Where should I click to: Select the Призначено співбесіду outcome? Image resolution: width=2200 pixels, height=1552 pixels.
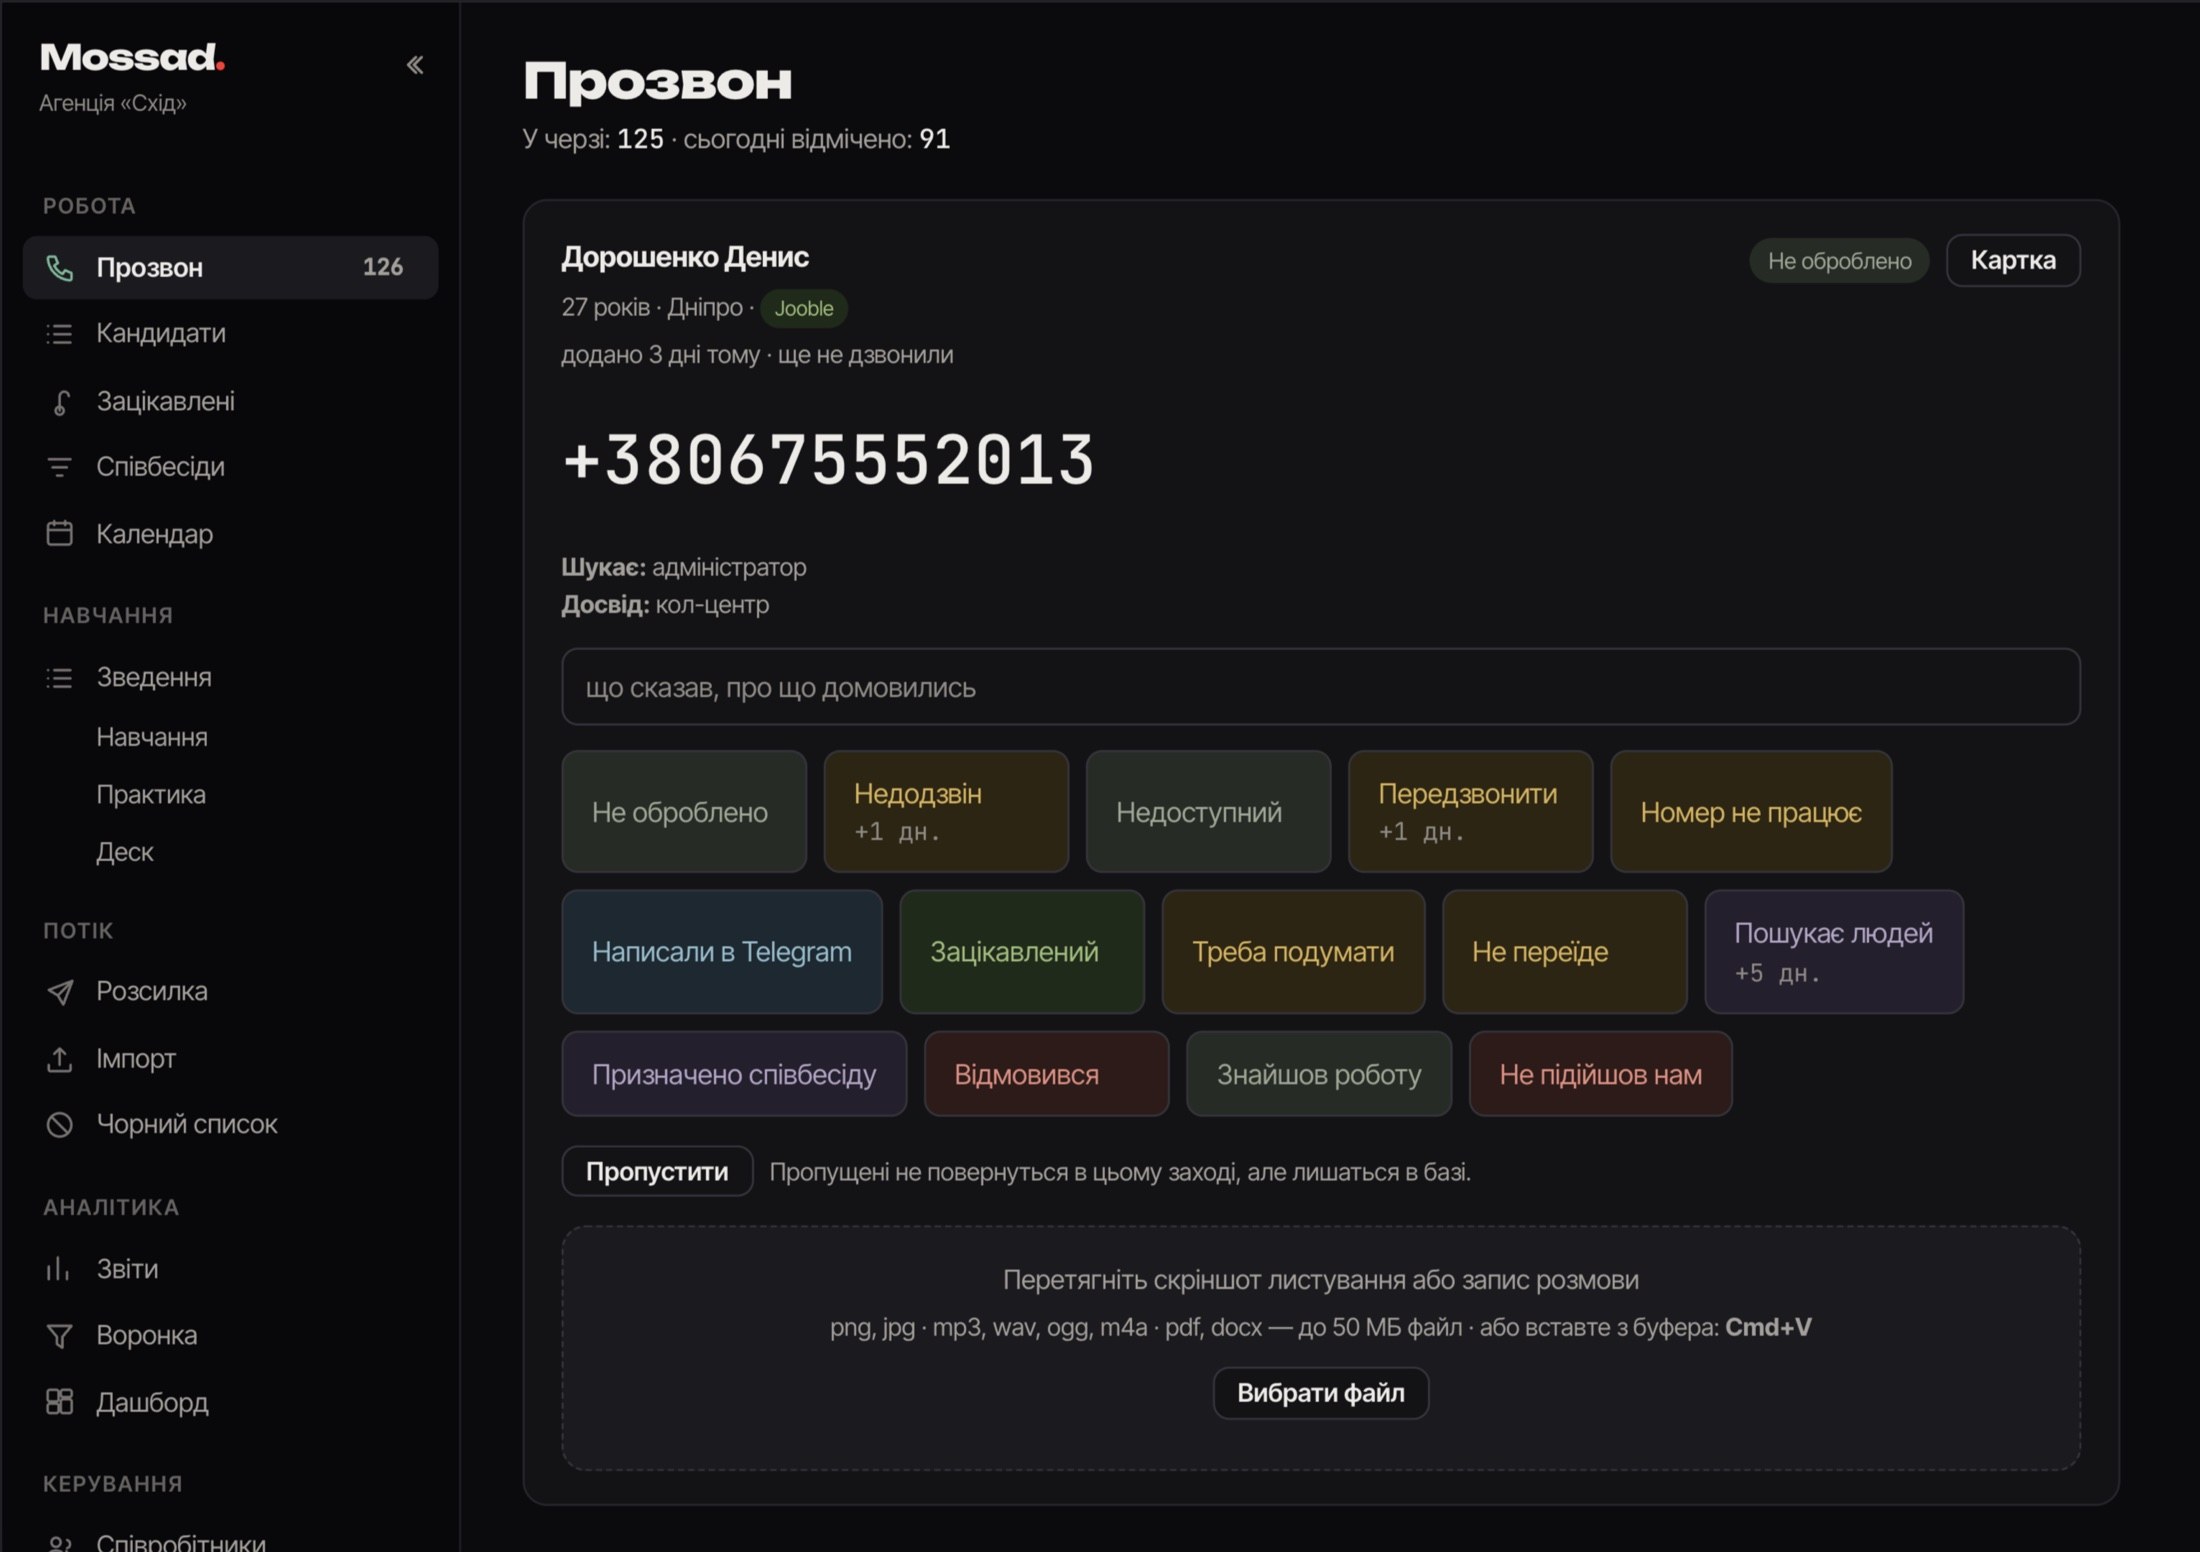(x=734, y=1074)
